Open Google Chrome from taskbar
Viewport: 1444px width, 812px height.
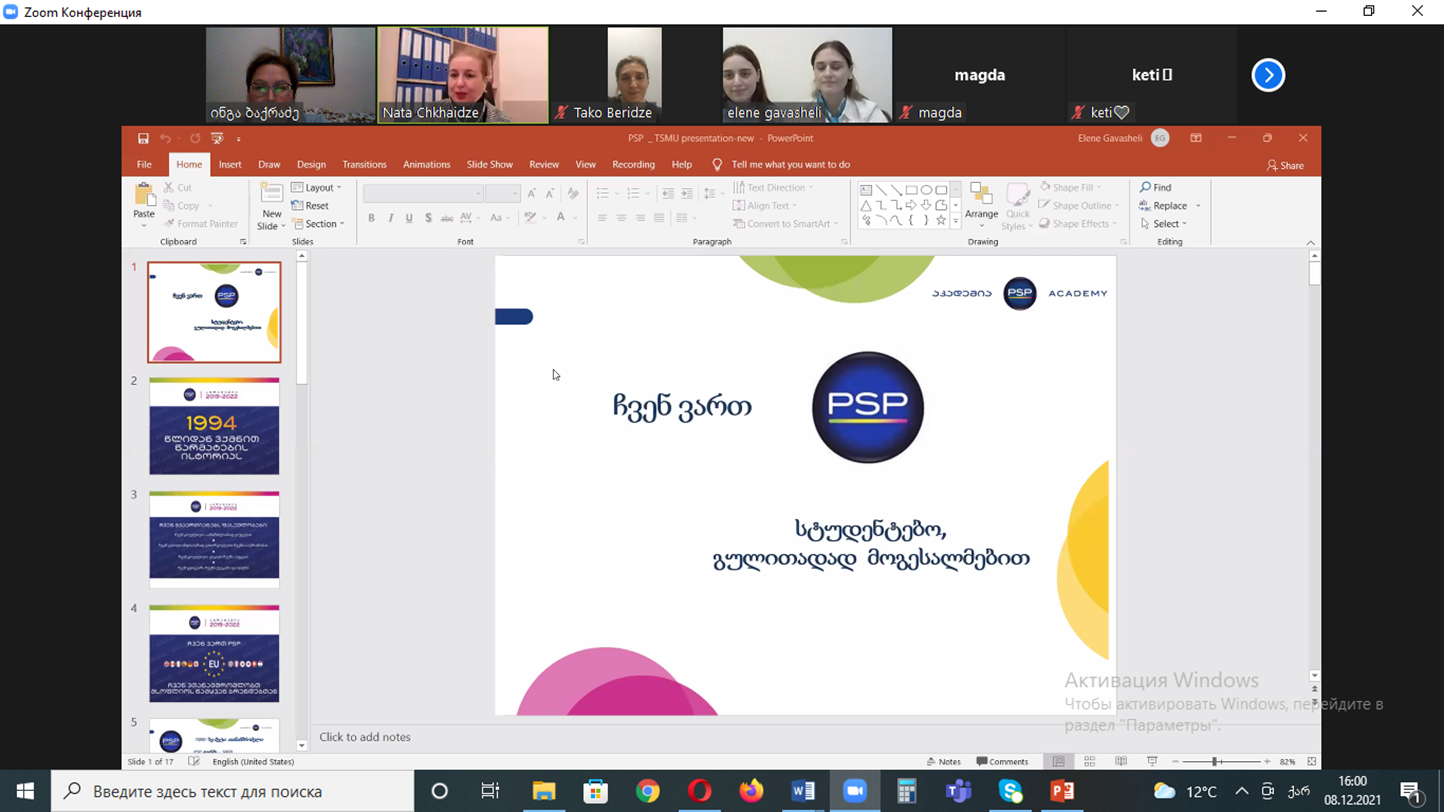click(x=647, y=791)
